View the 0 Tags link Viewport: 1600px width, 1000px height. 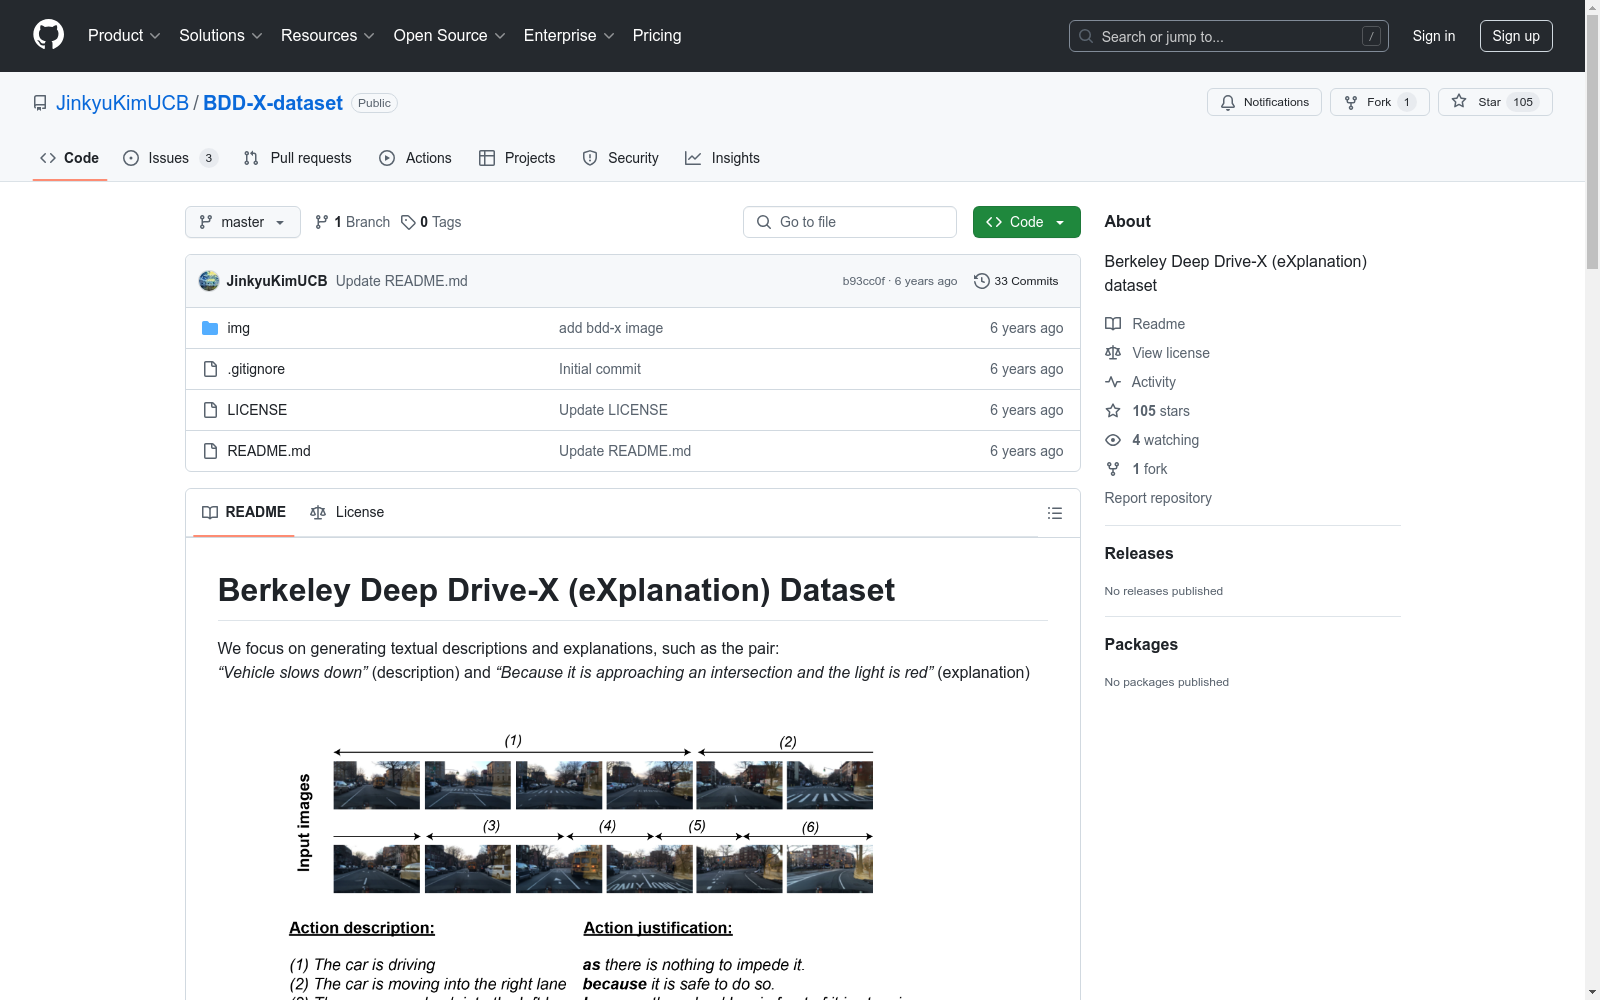tap(431, 222)
